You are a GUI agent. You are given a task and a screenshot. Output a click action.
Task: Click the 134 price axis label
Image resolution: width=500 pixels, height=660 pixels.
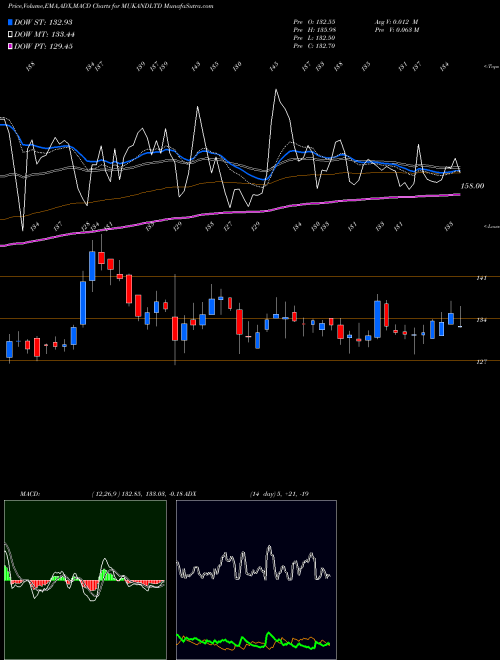tap(481, 320)
